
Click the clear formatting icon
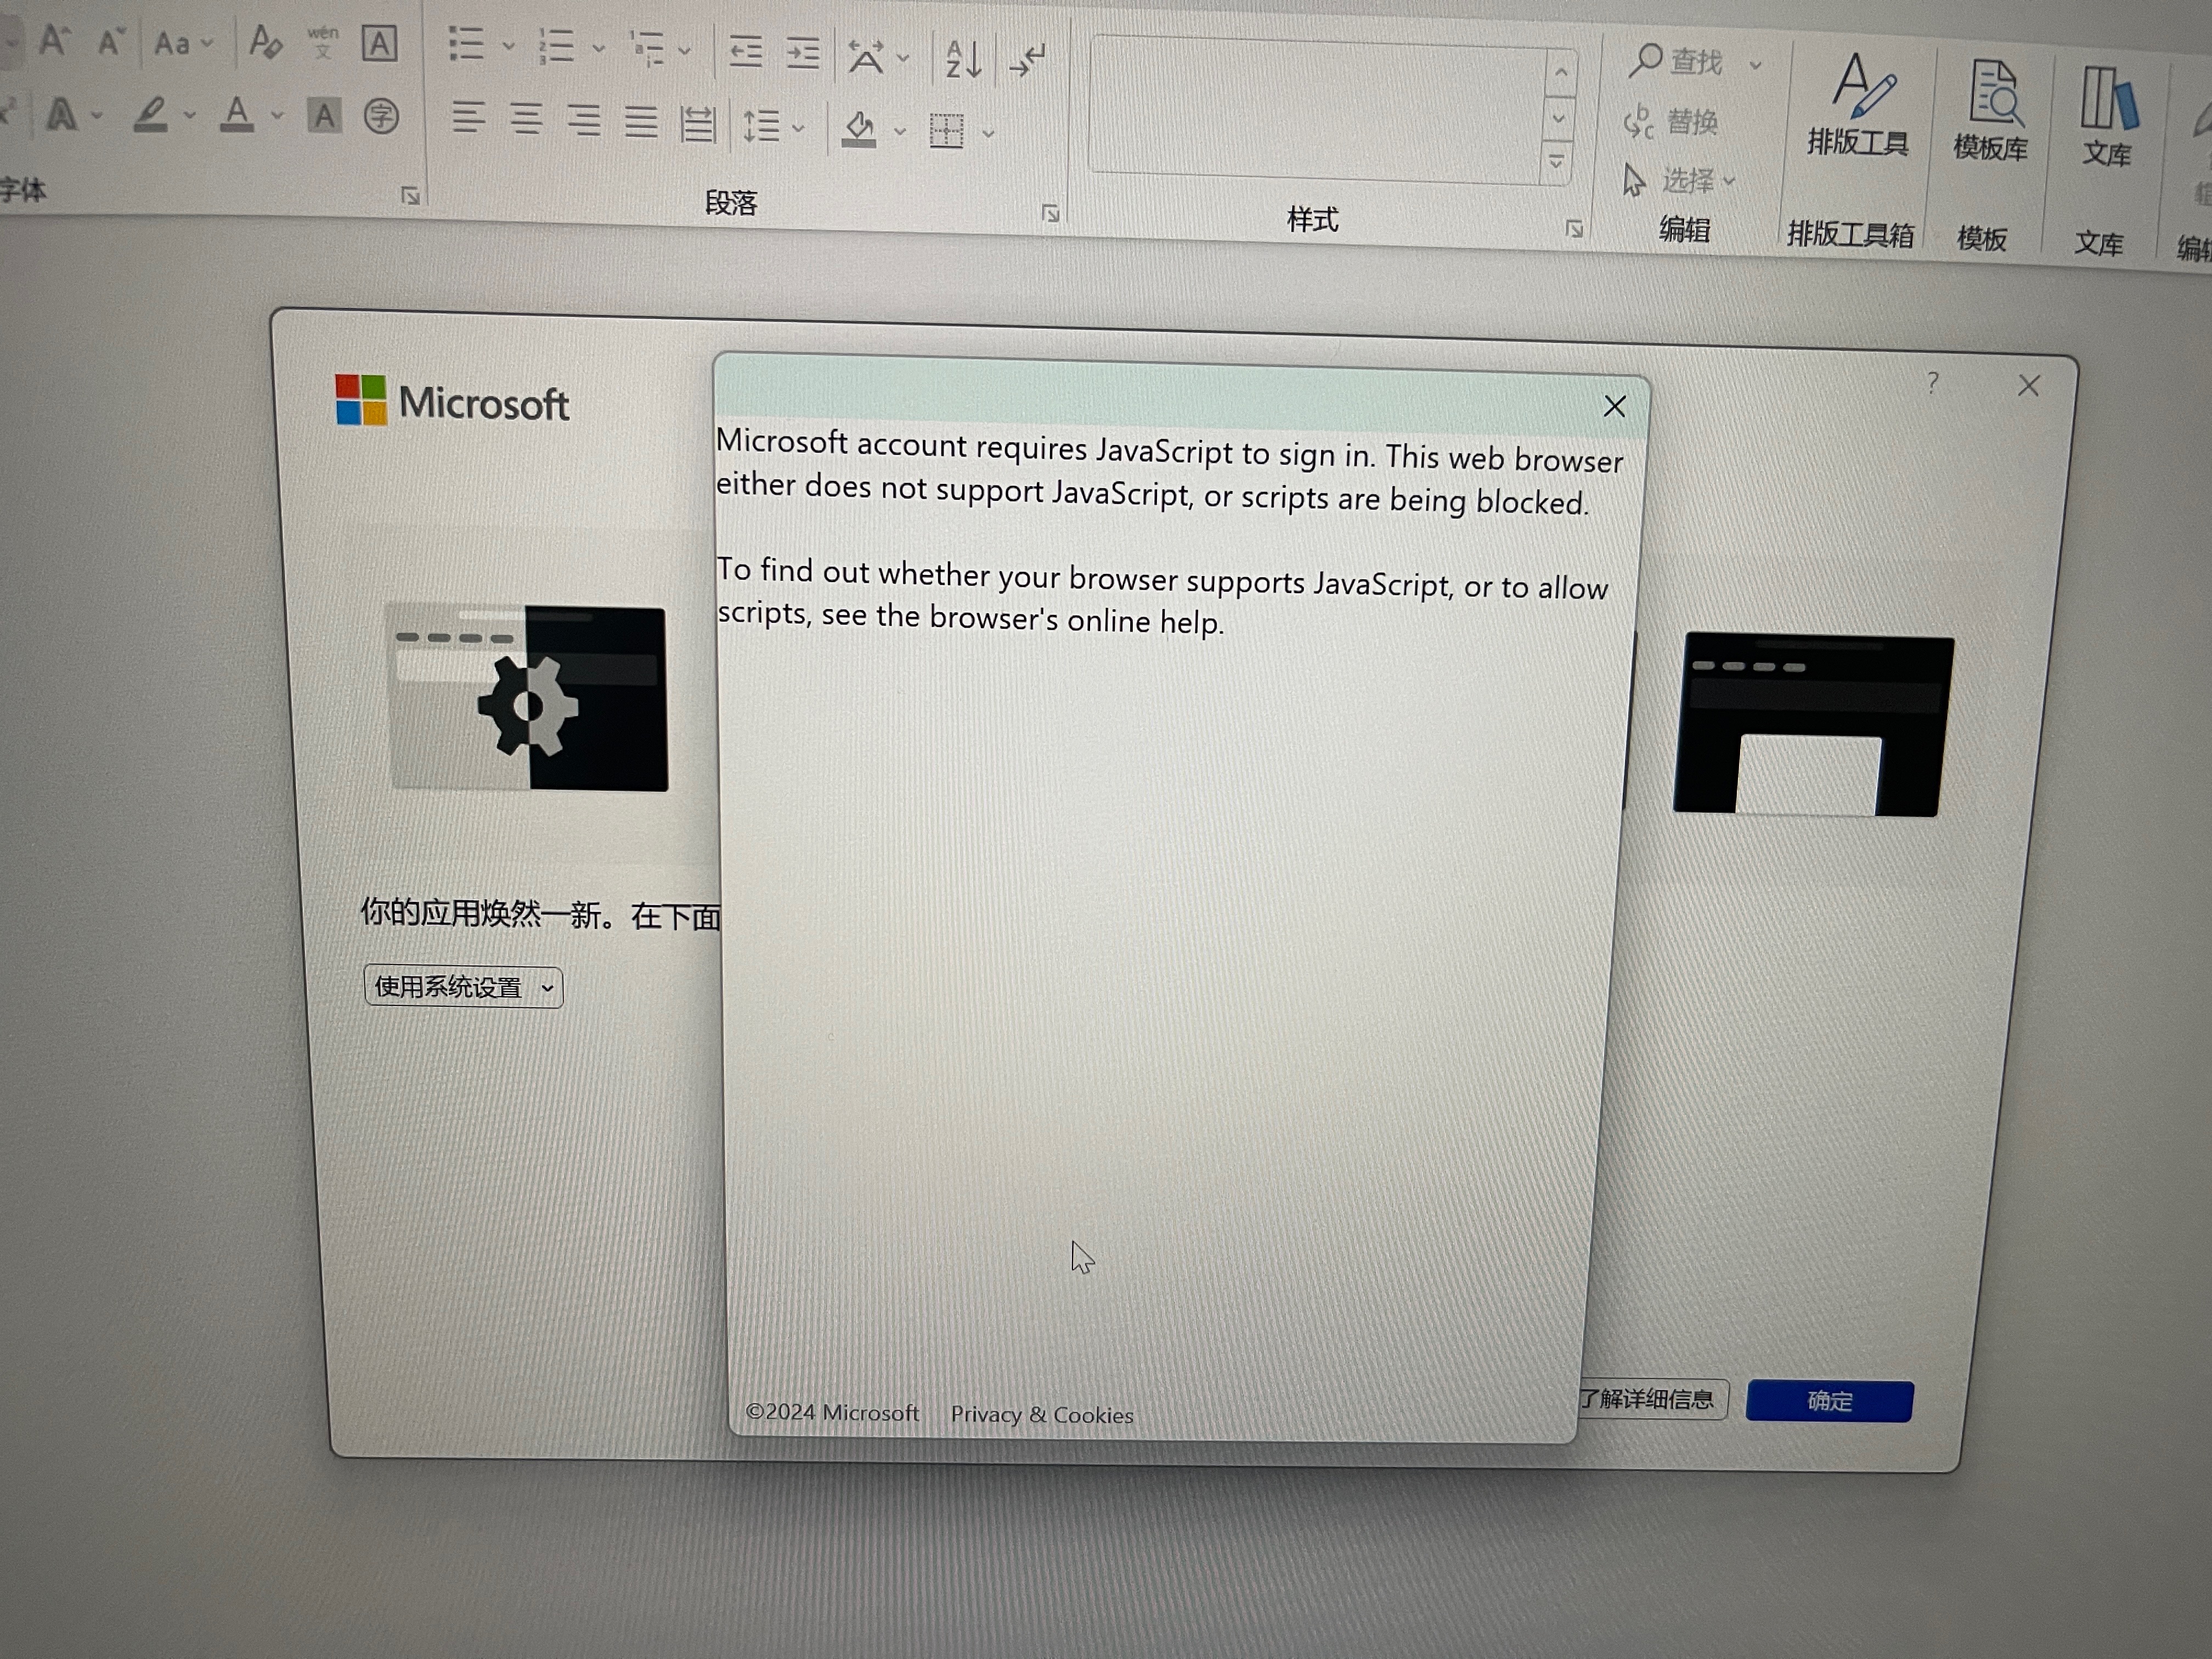click(265, 42)
